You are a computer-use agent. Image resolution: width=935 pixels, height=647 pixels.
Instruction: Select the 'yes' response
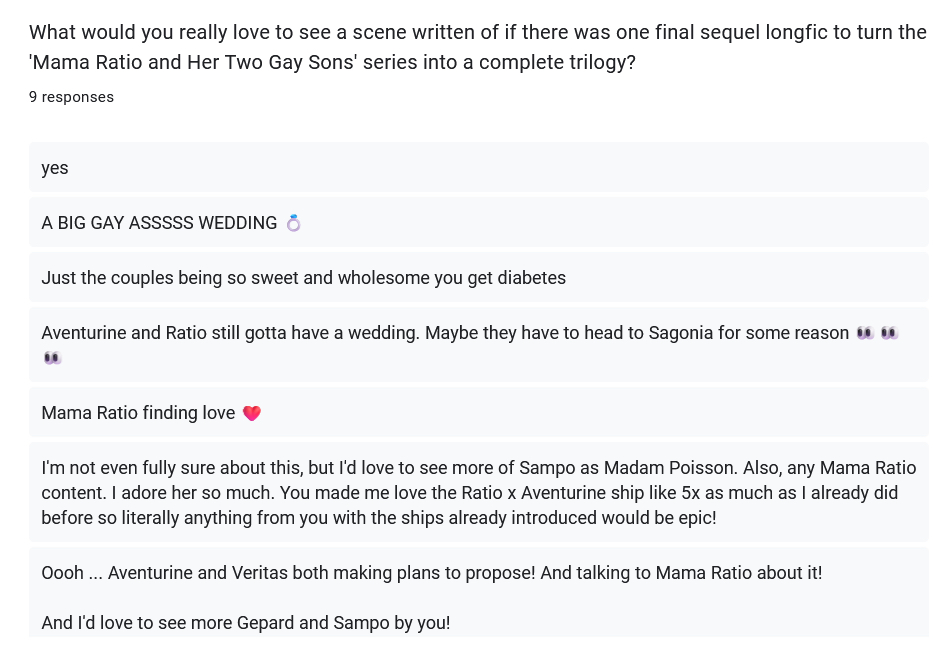[x=55, y=168]
